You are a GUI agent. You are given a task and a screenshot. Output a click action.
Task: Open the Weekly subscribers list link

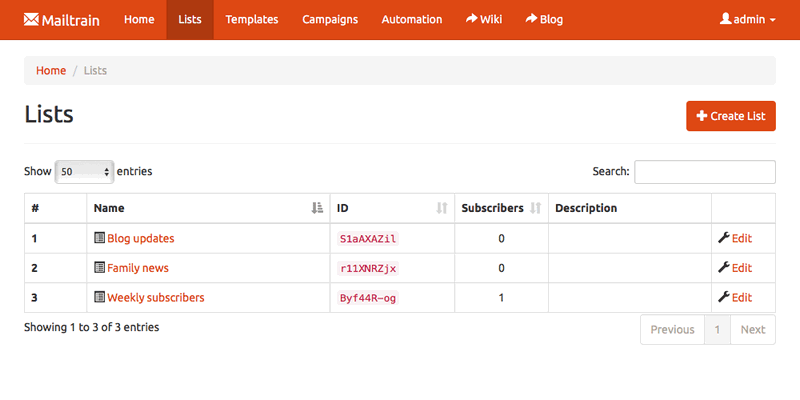156,297
